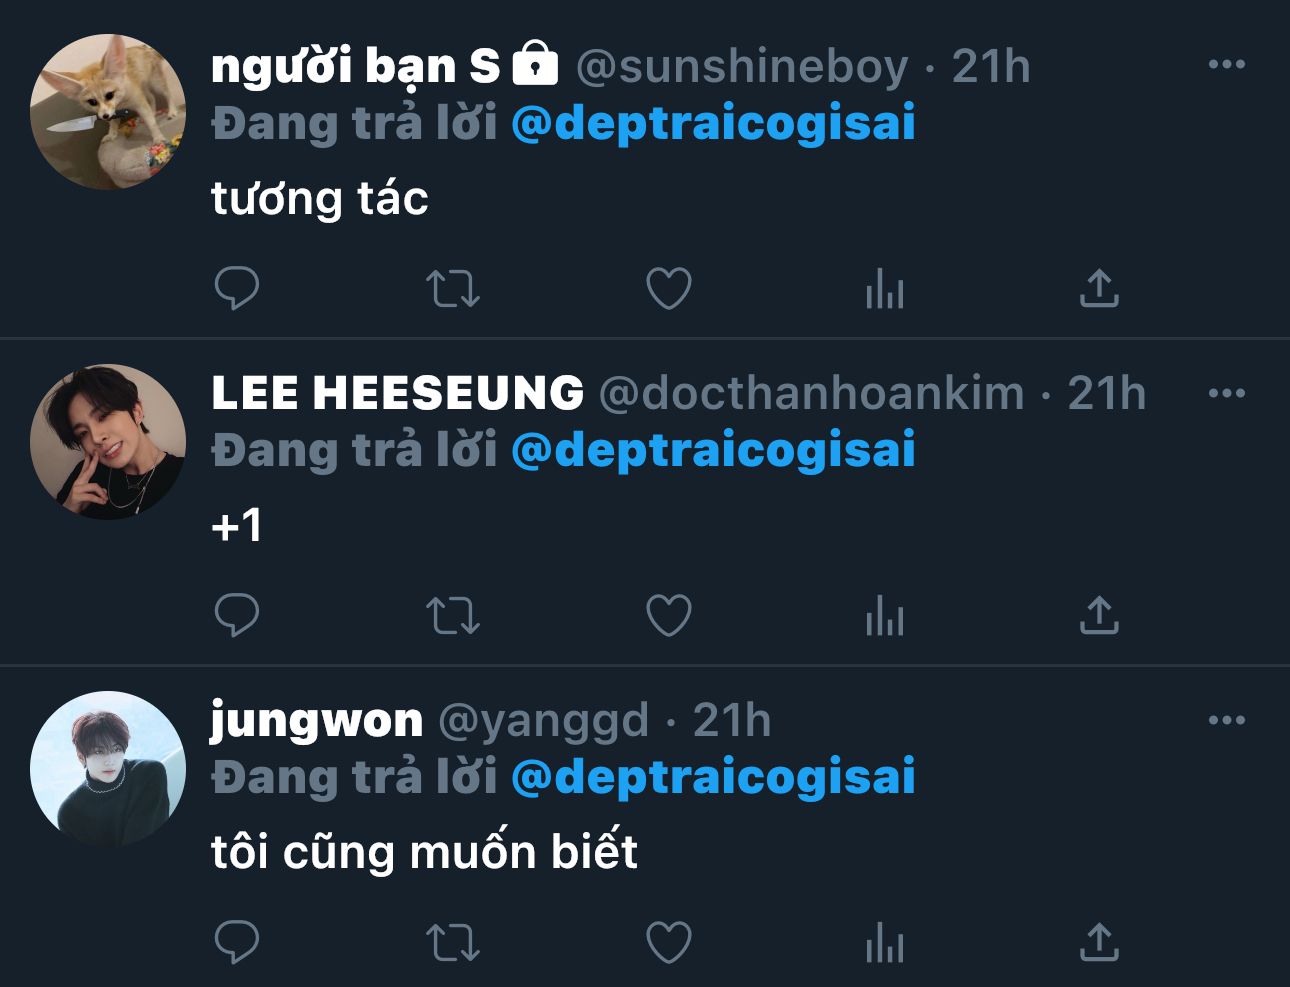Screen dimensions: 1290x987
Task: Share the "tương tác" tweet
Action: pos(1099,289)
